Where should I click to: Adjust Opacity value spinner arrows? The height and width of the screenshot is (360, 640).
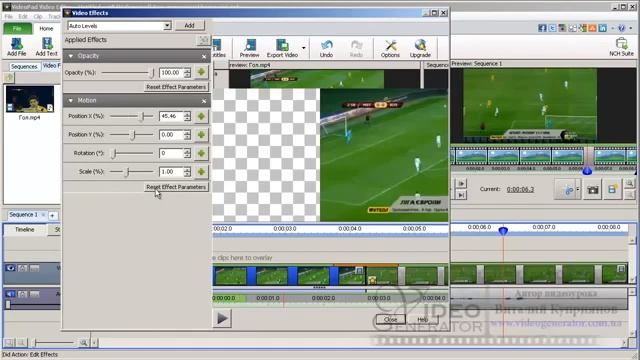[187, 73]
